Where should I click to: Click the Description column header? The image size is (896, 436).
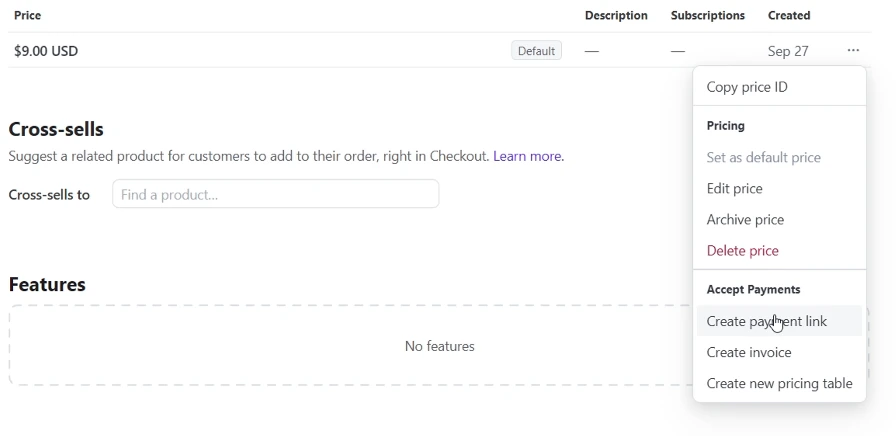point(616,16)
